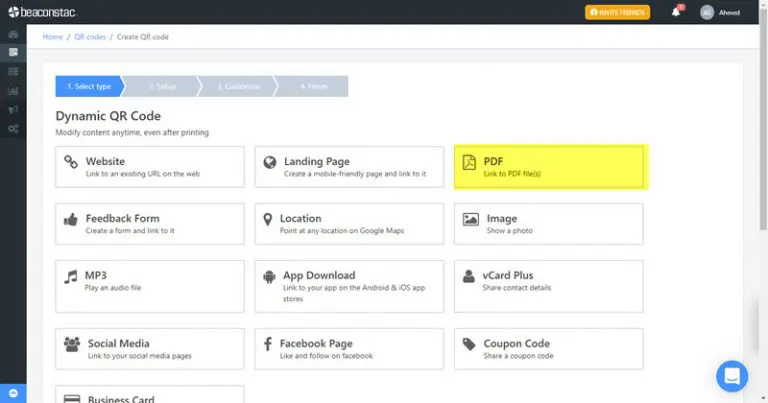The image size is (768, 403).
Task: Open the analytics chart icon in sidebar
Action: [13, 91]
